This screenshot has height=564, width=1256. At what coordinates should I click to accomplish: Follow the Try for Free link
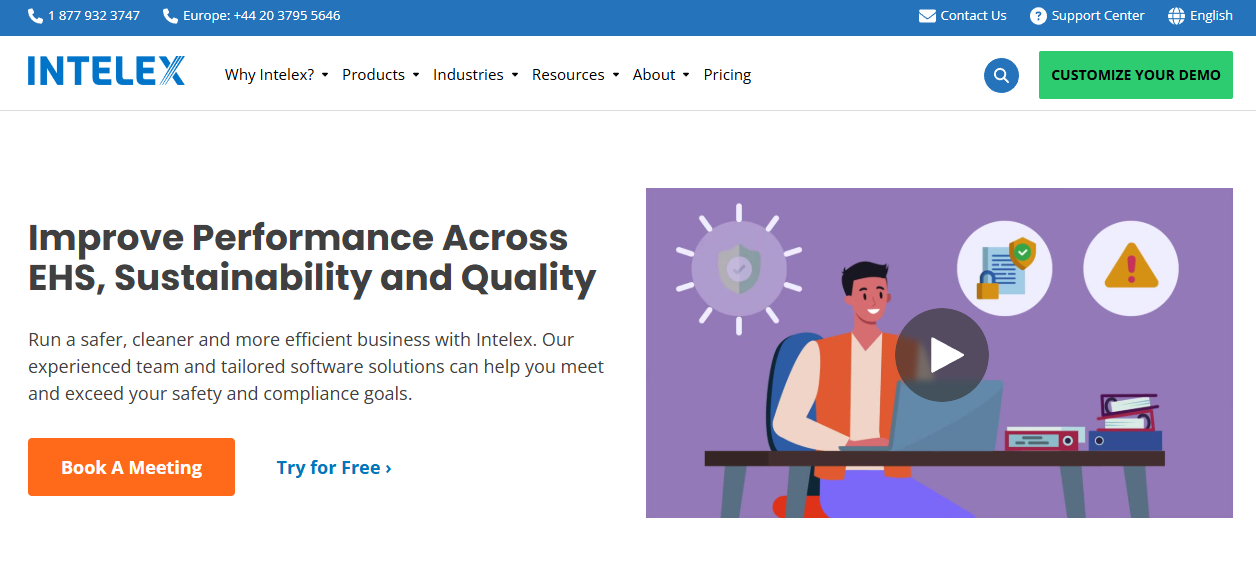[334, 467]
